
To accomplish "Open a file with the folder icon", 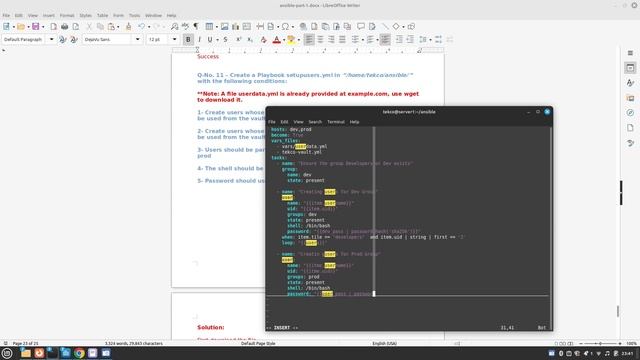I will [20, 27].
